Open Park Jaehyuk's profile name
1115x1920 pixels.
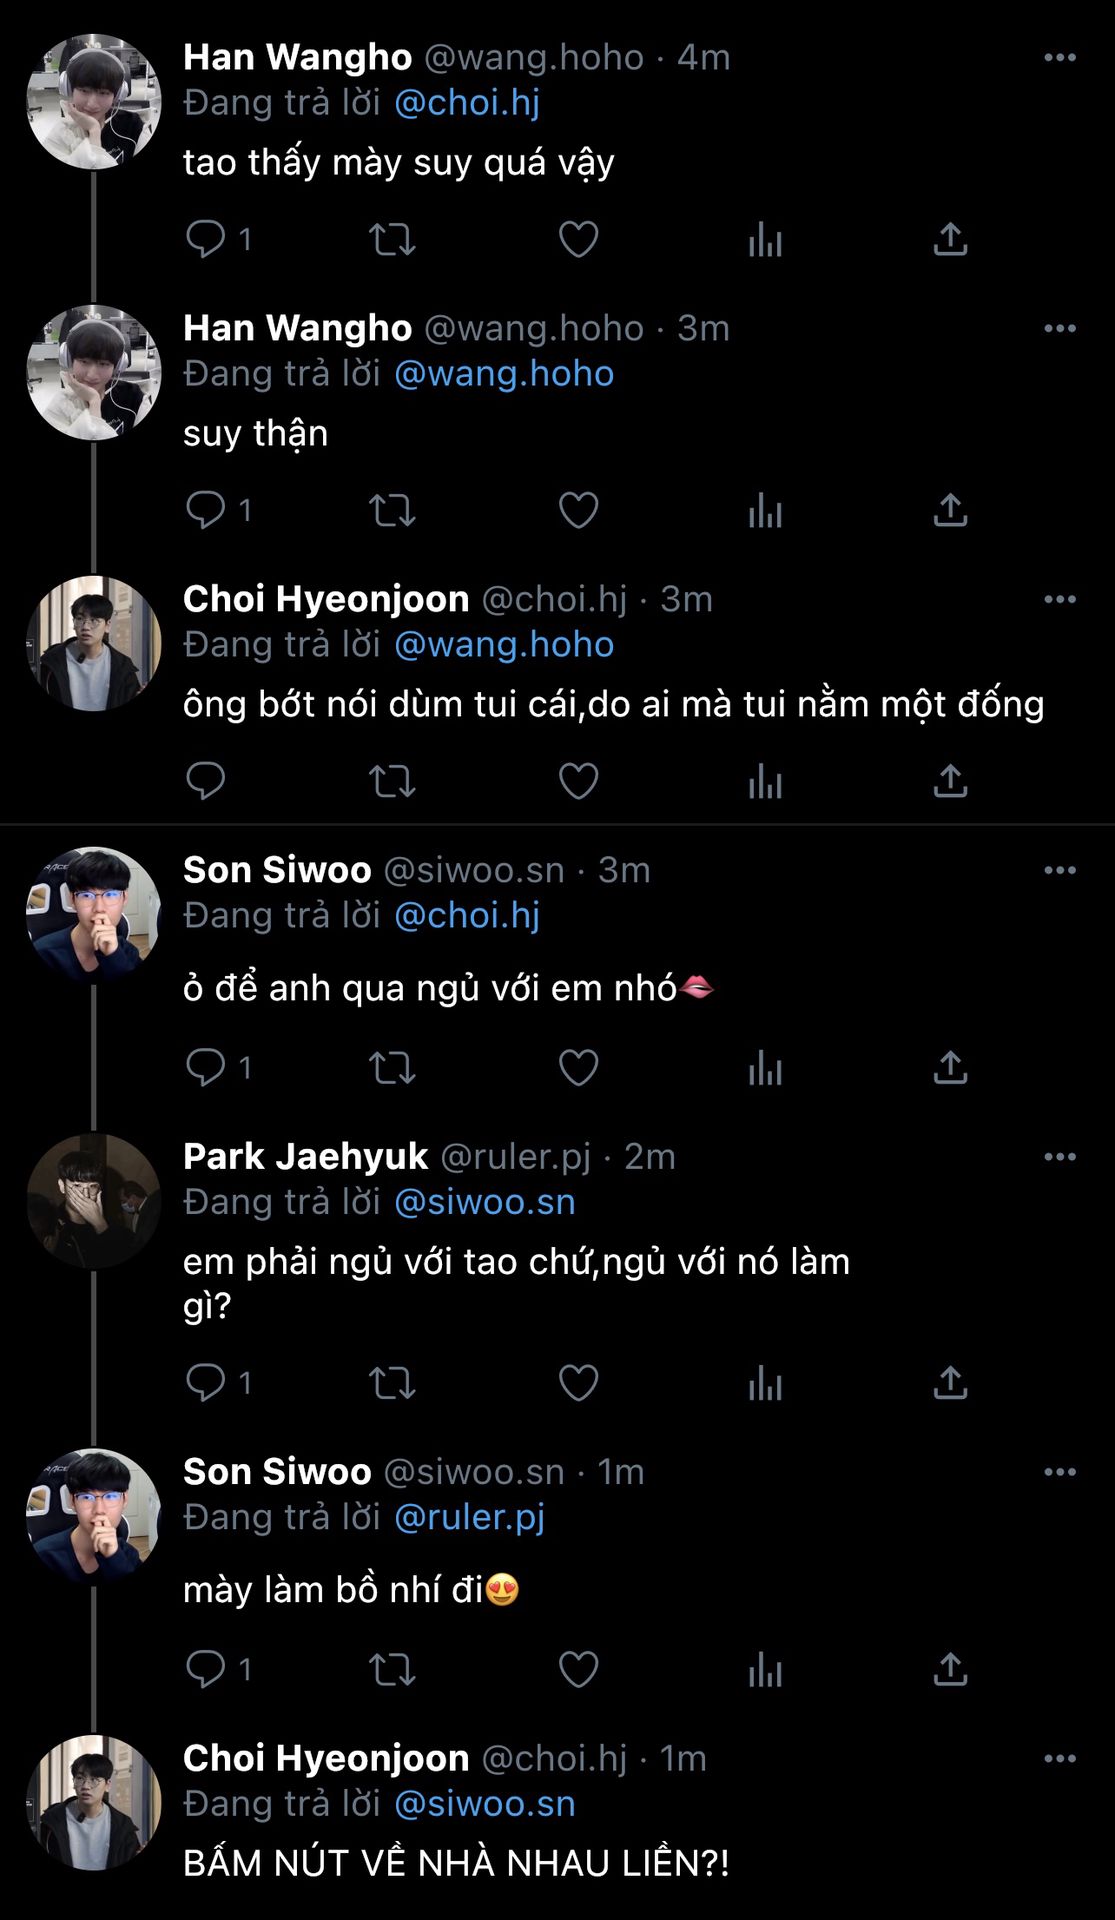pos(305,1157)
